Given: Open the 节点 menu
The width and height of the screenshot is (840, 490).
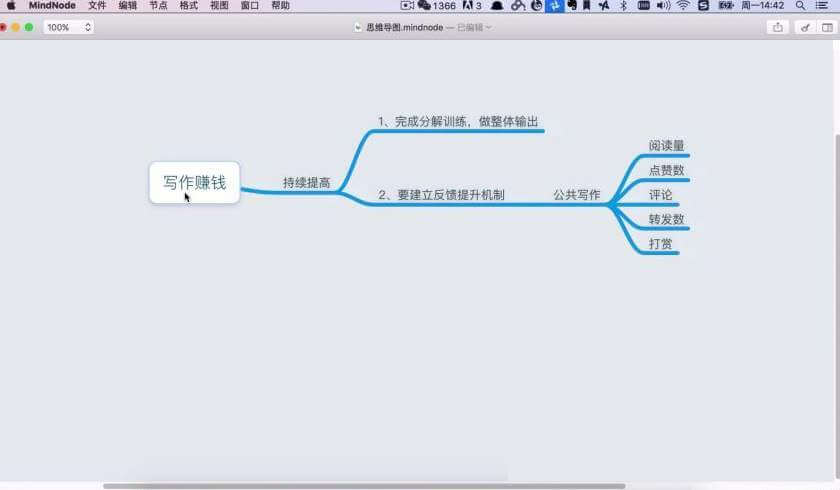Looking at the screenshot, I should point(158,6).
